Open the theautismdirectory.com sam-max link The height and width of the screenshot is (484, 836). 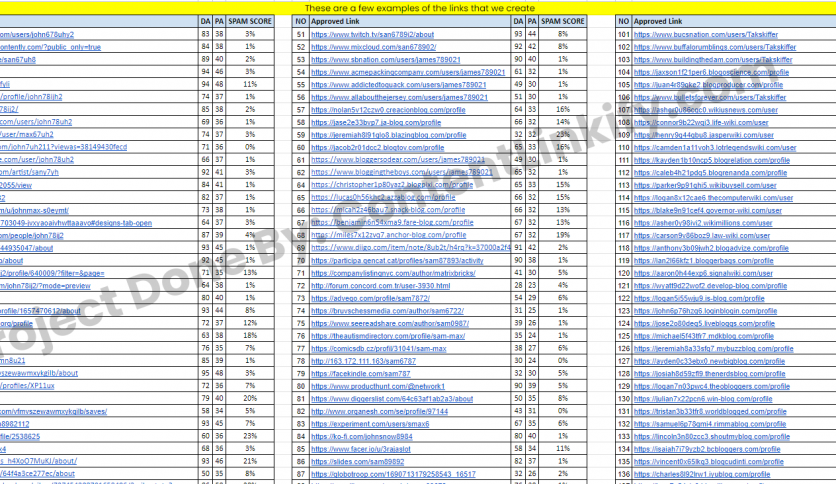pyautogui.click(x=388, y=336)
